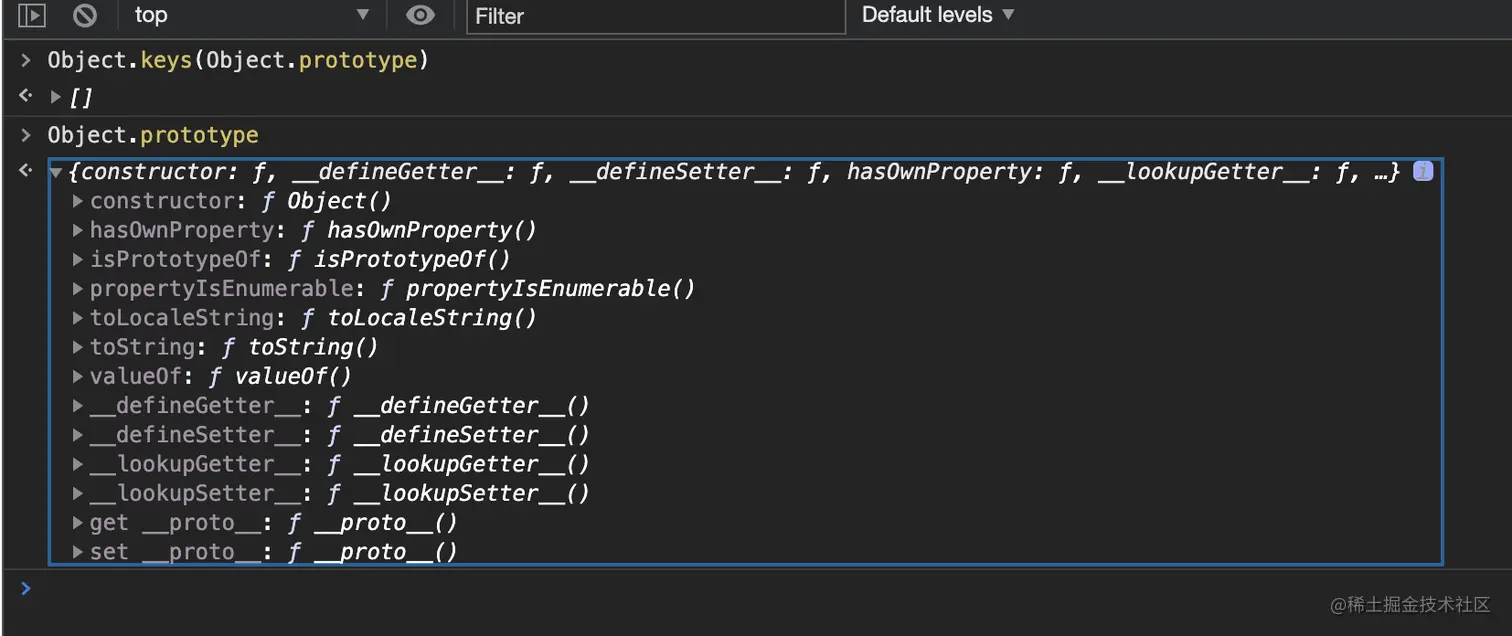Expand the constructor property
1512x636 pixels.
click(78, 201)
